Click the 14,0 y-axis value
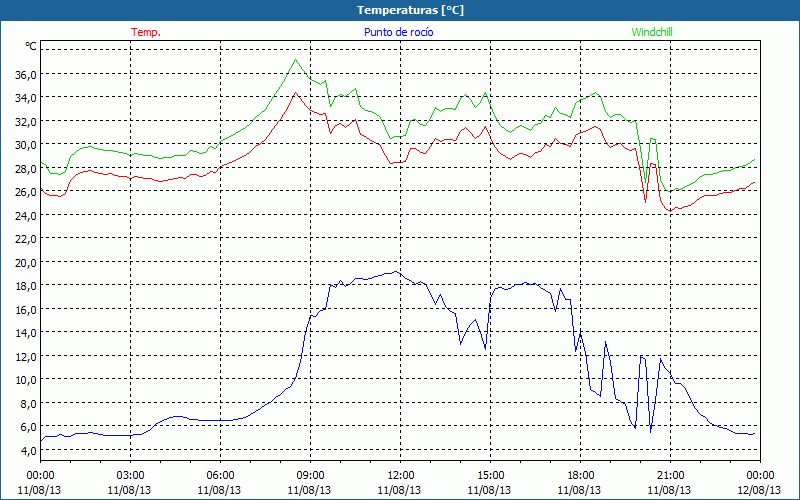800x500 pixels. click(26, 333)
